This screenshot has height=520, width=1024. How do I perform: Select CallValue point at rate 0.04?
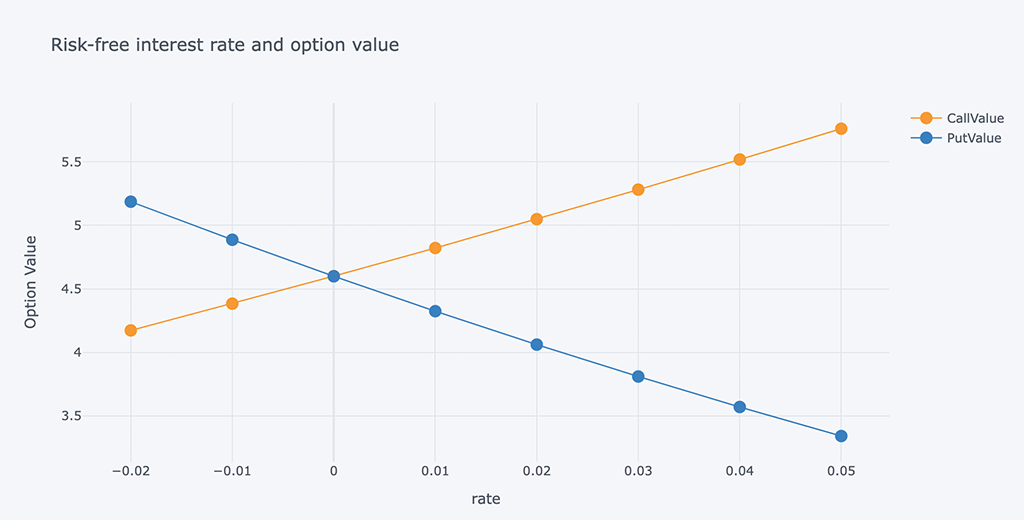[740, 160]
